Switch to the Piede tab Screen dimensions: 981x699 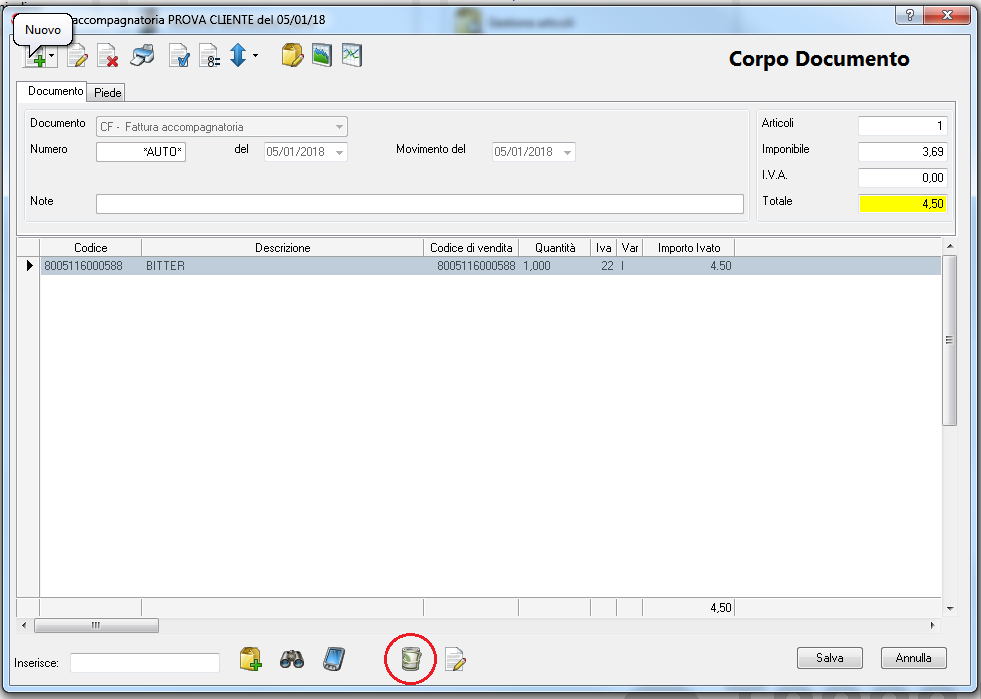point(108,92)
